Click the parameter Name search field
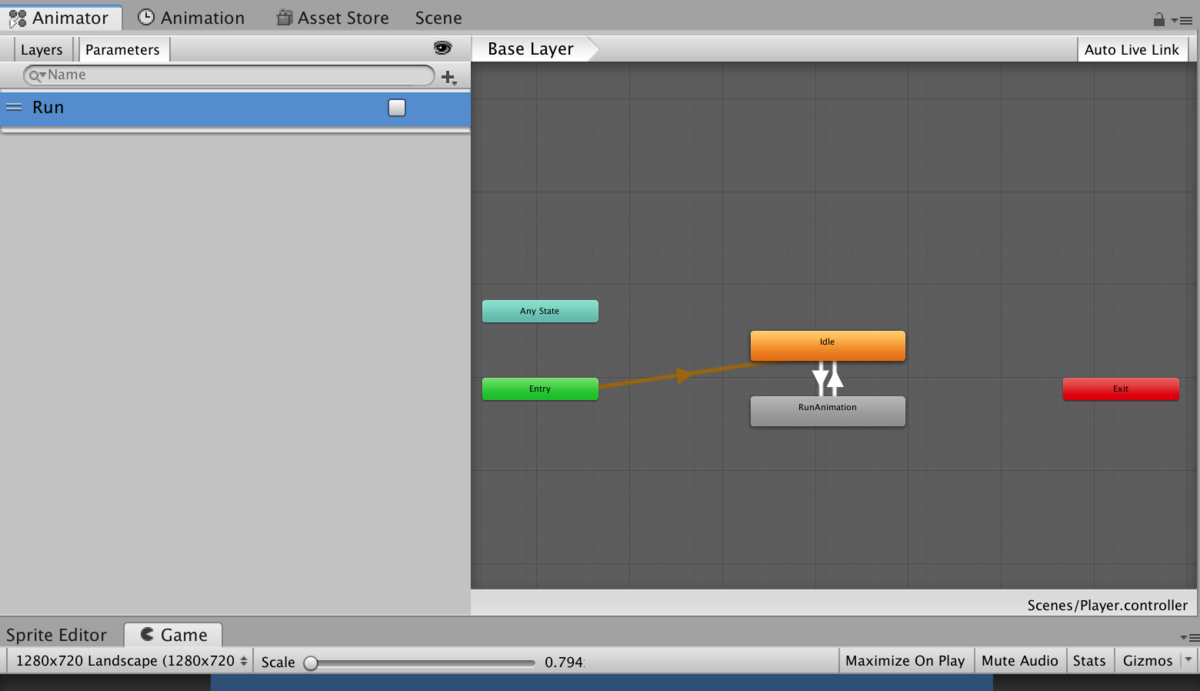1200x691 pixels. [x=229, y=75]
